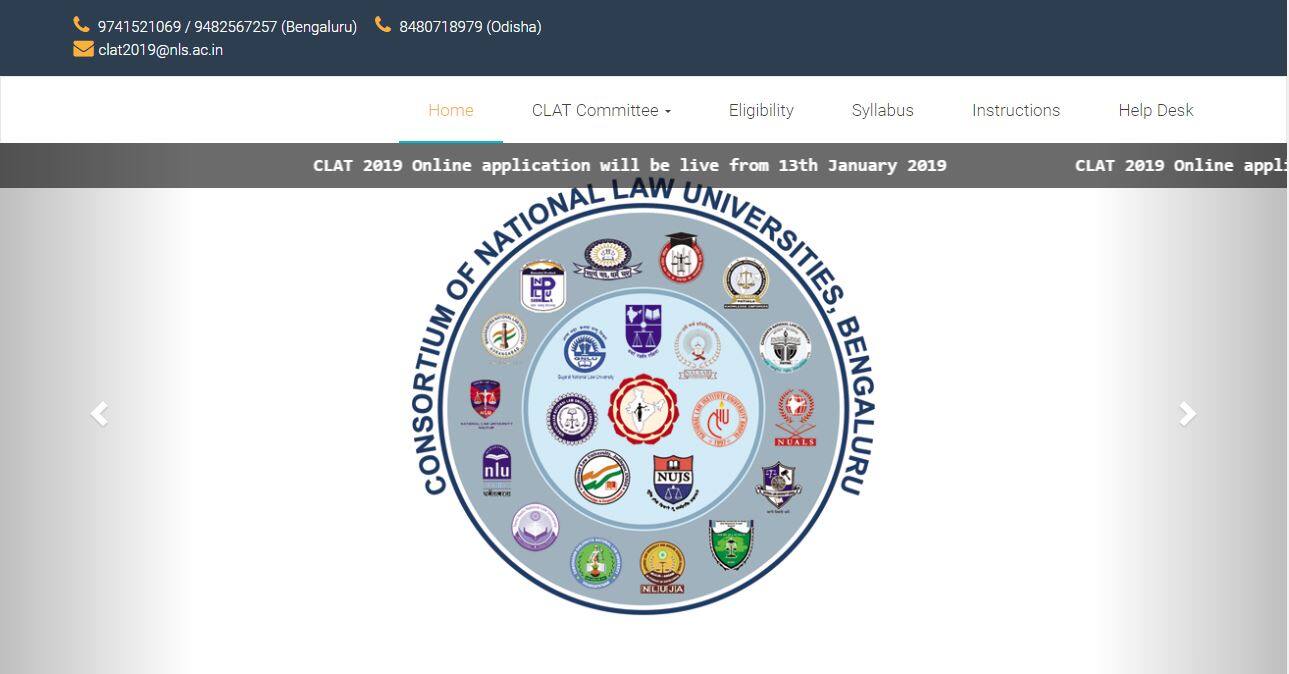Viewport: 1289px width, 674px height.
Task: Click the 13th January 2019 announcement ticker
Action: 630,165
